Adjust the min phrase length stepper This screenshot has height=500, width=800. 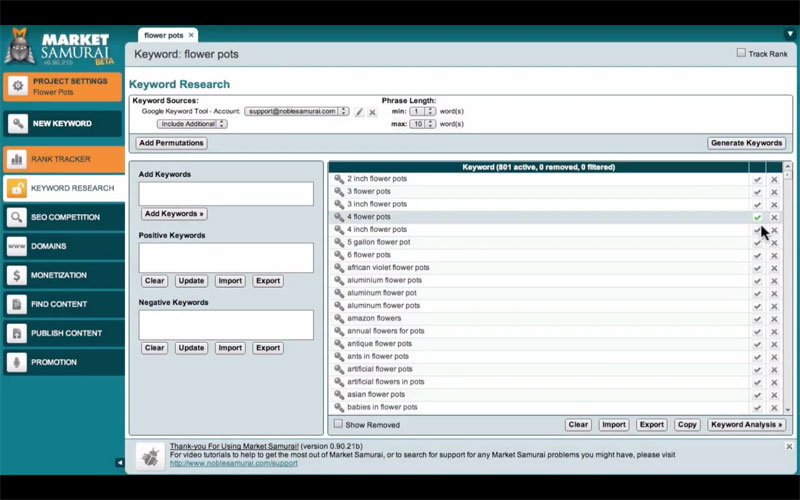pos(430,111)
